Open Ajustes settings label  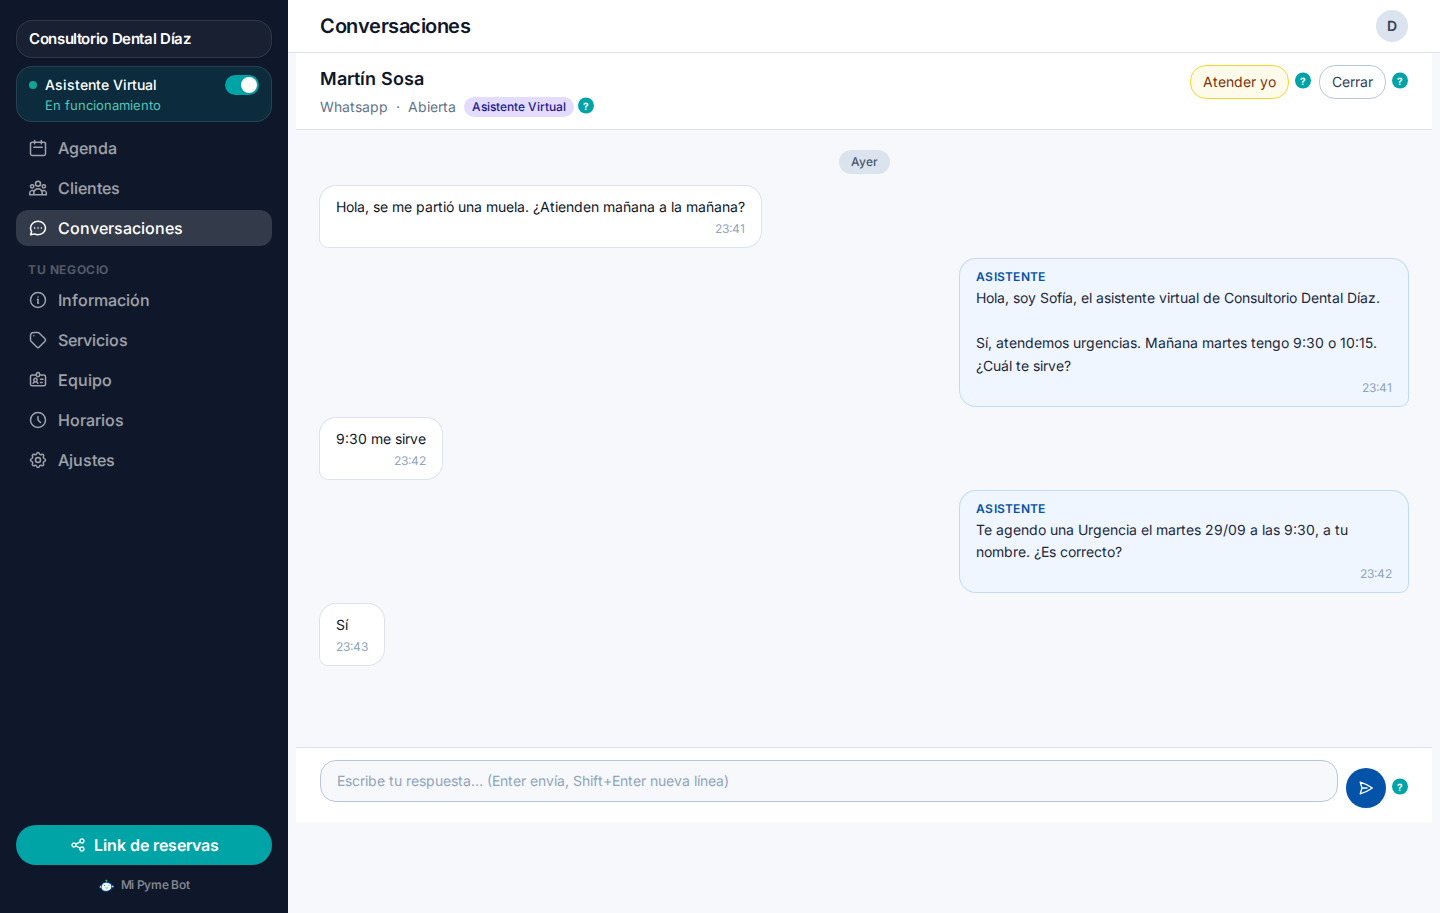(86, 460)
